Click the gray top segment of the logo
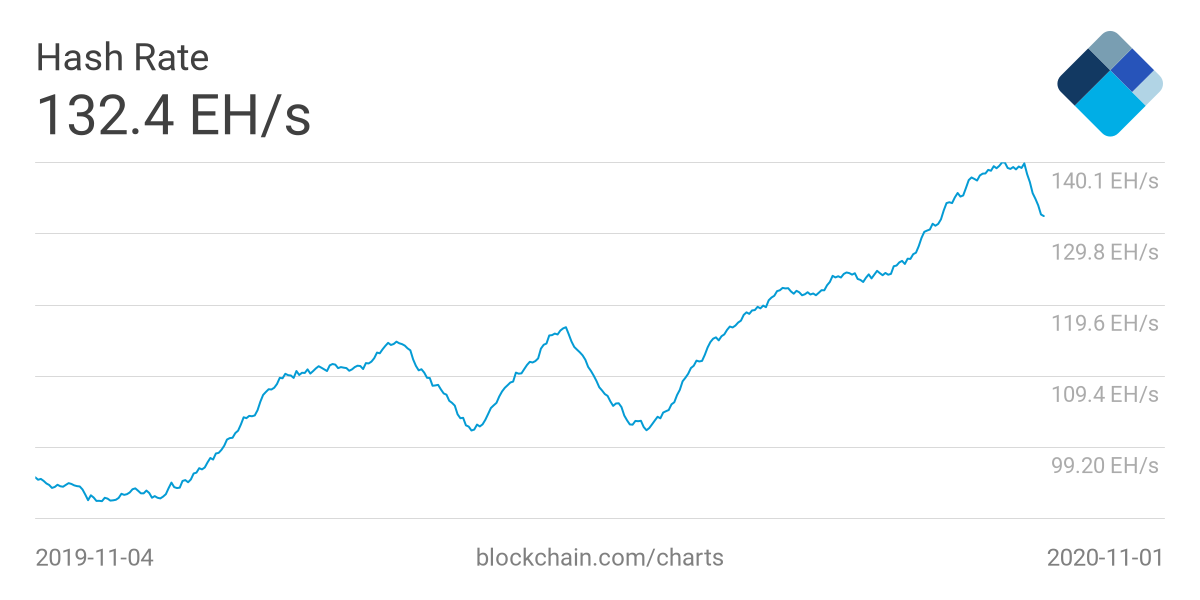Image resolution: width=1200 pixels, height=600 pixels. 1109,50
